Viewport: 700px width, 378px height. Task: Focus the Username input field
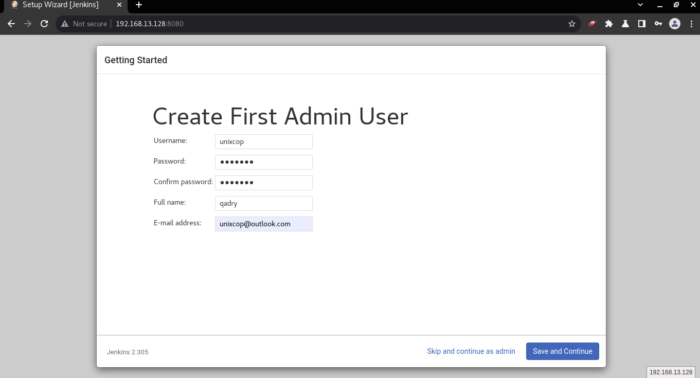click(264, 141)
